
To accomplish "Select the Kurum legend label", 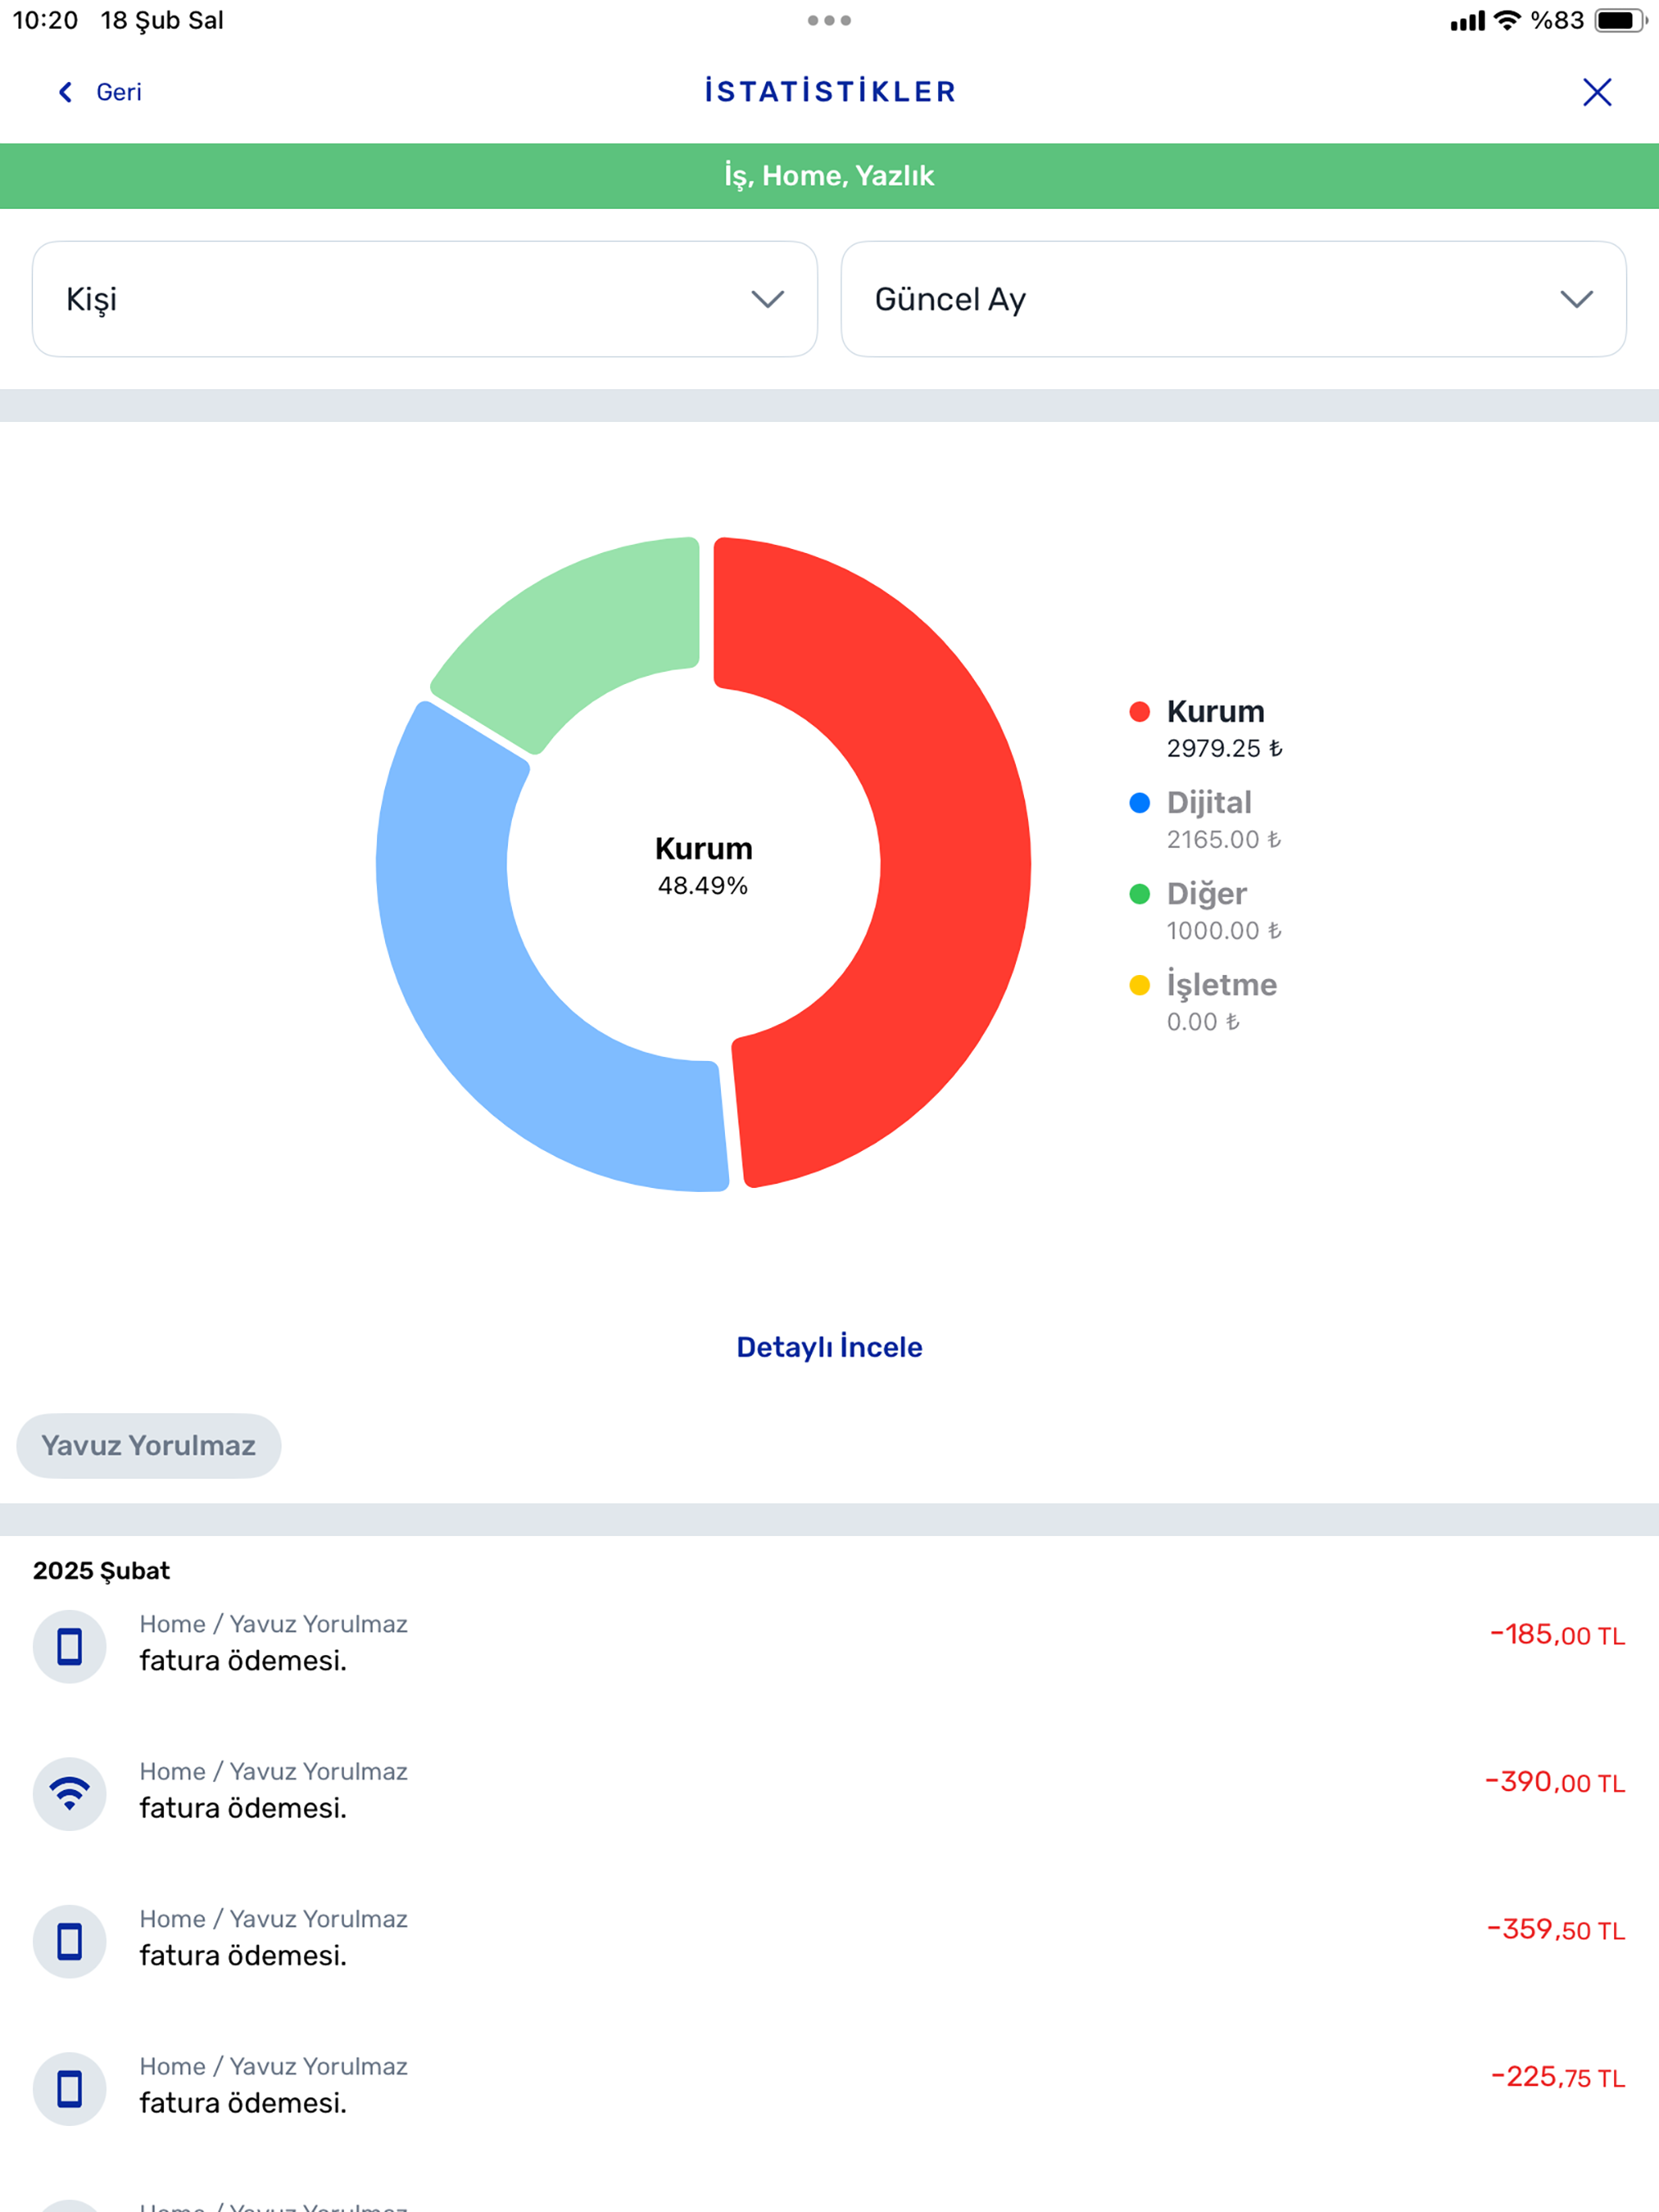I will click(1215, 712).
